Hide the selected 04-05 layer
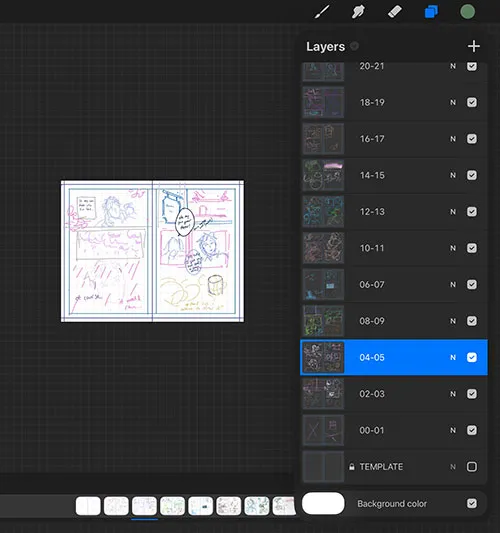Screen dimensions: 500x533 pos(472,357)
